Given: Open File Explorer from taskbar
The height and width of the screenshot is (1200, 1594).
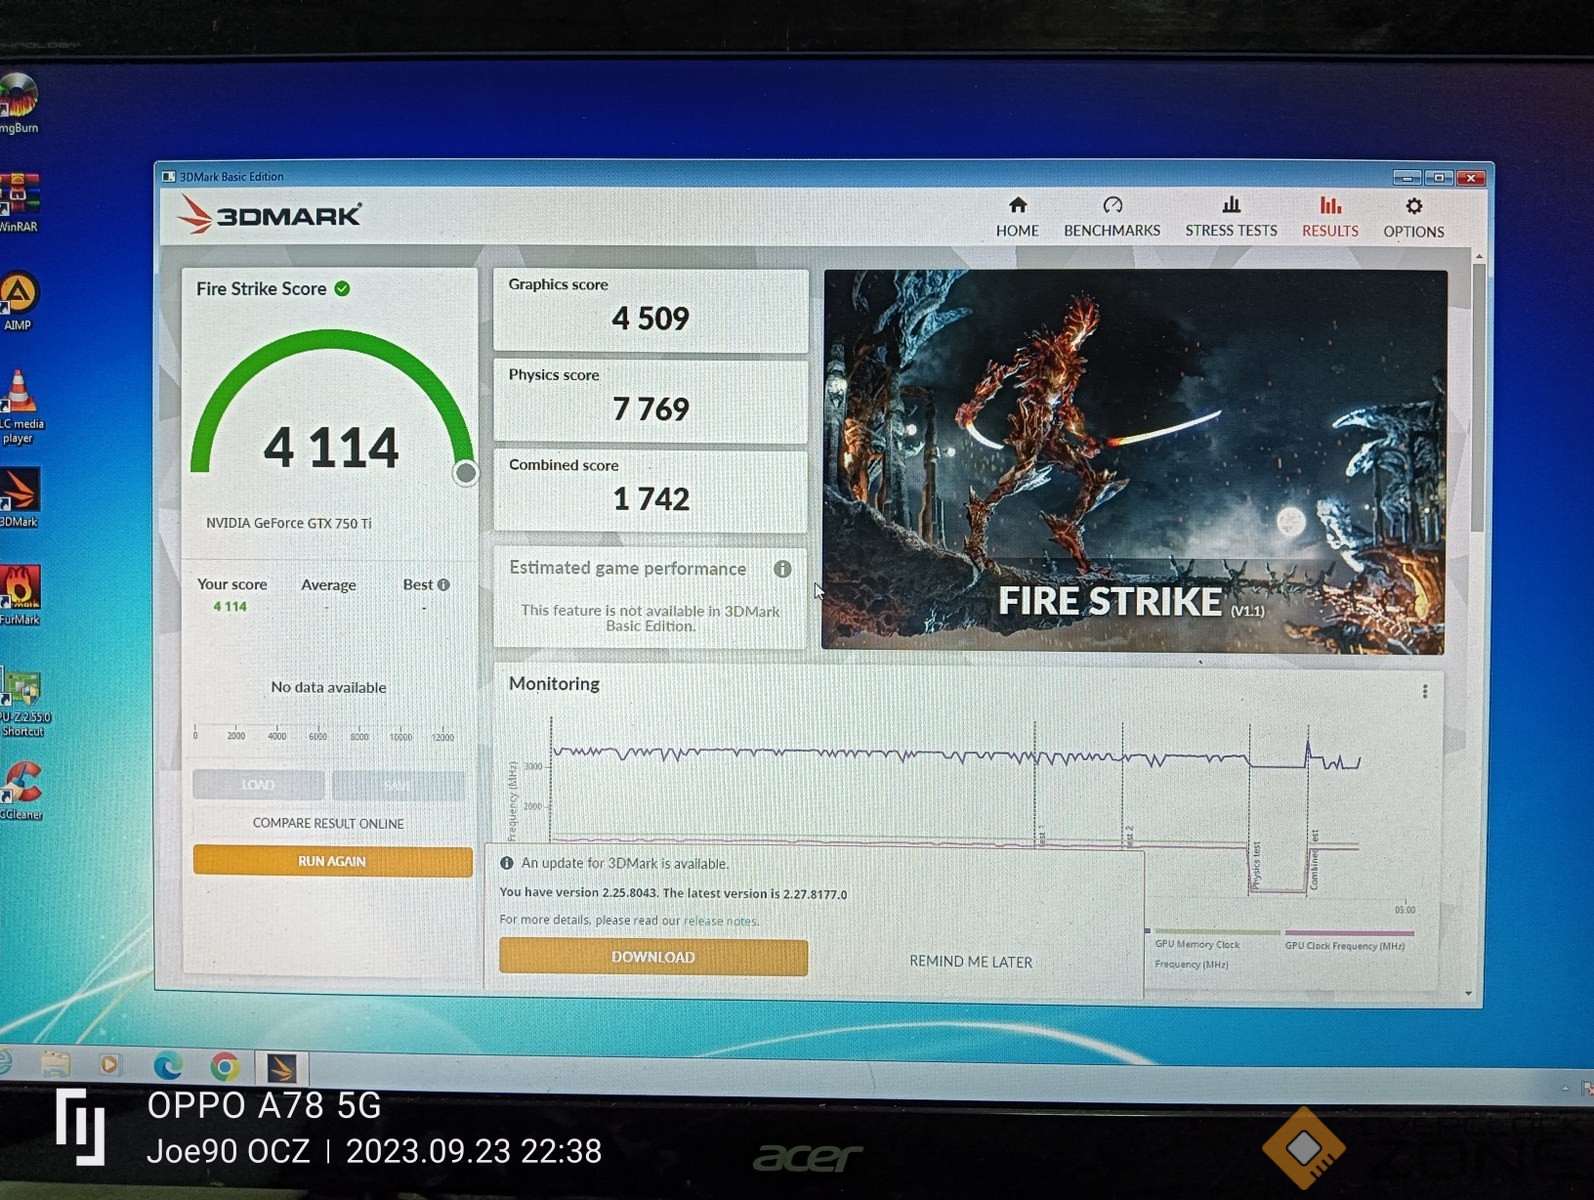Looking at the screenshot, I should [x=55, y=1065].
